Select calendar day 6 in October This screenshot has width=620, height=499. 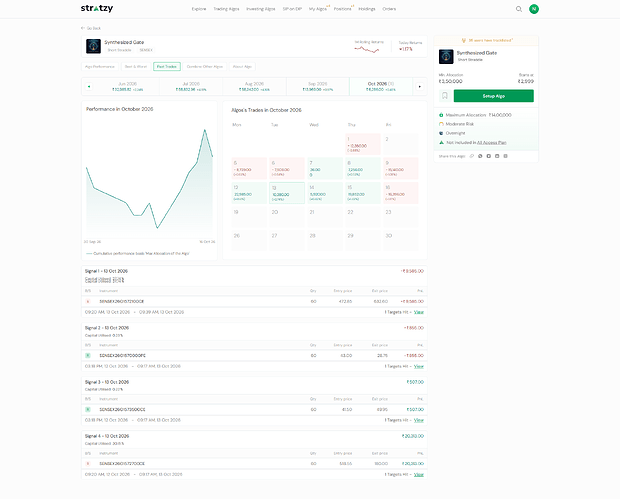coord(287,168)
